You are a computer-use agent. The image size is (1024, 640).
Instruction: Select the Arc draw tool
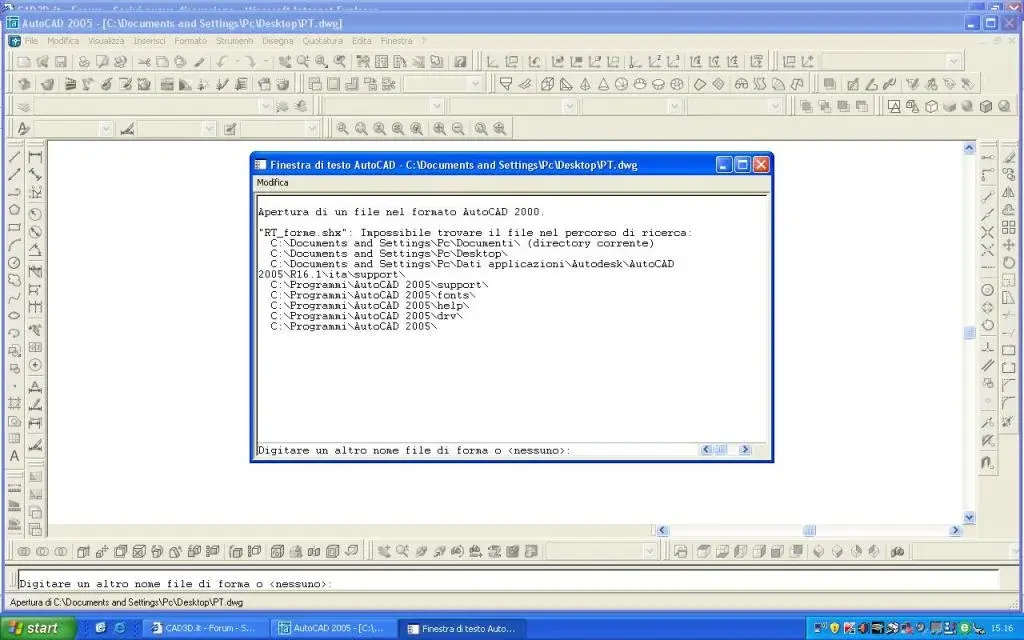pos(14,245)
